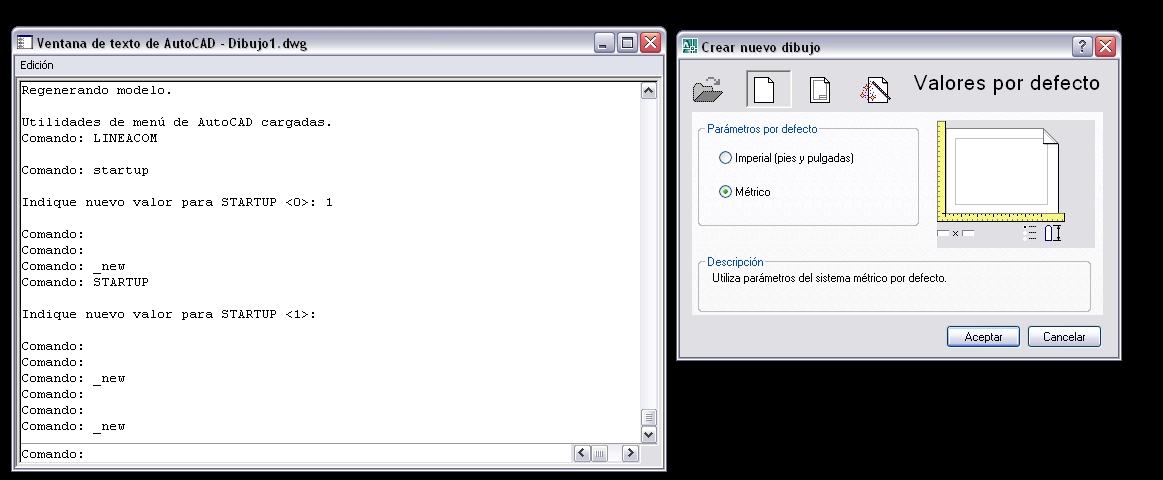Choose the Use a template icon

820,90
